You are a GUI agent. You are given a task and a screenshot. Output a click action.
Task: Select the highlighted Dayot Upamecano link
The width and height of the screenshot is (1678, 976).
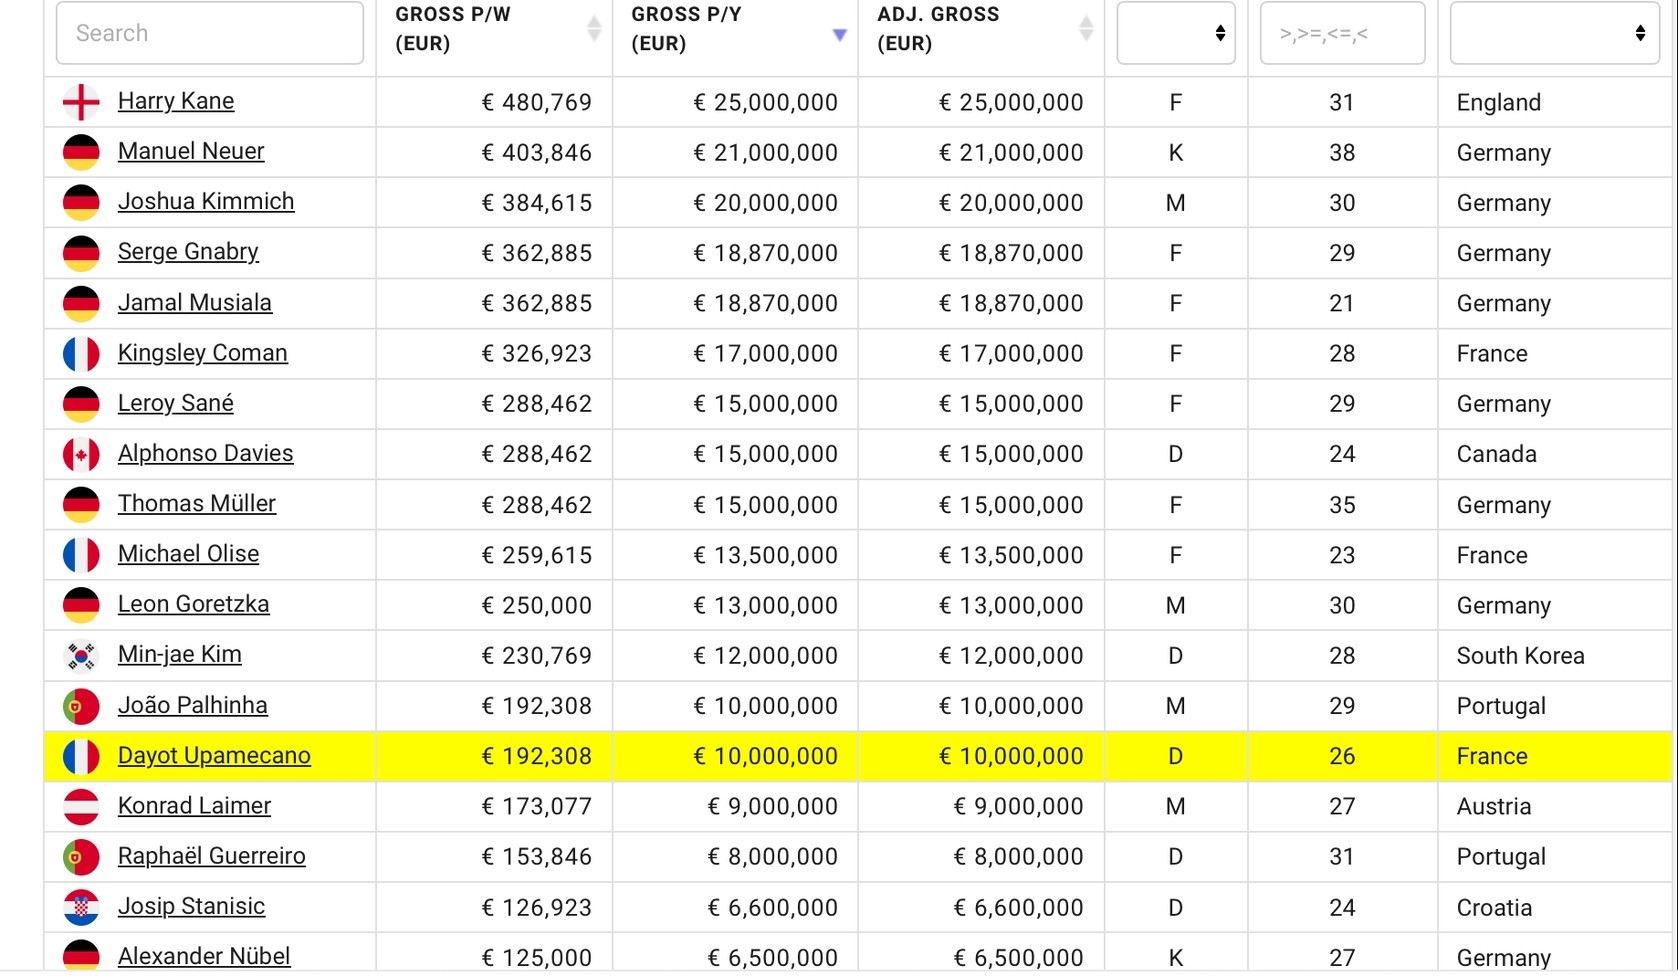tap(214, 755)
